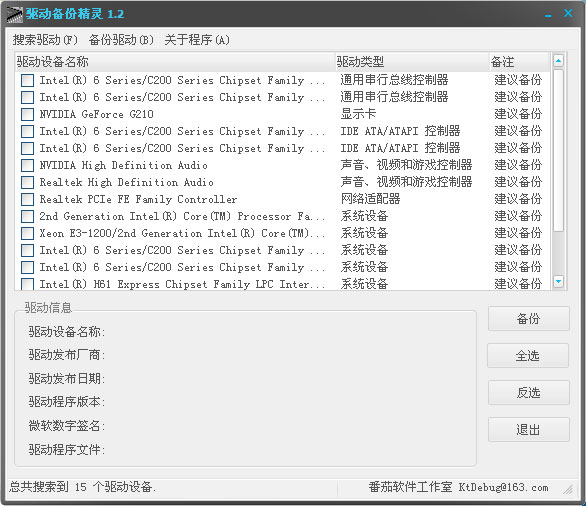Click the 驱动发布厂商 label
This screenshot has width=586, height=506.
click(x=67, y=355)
